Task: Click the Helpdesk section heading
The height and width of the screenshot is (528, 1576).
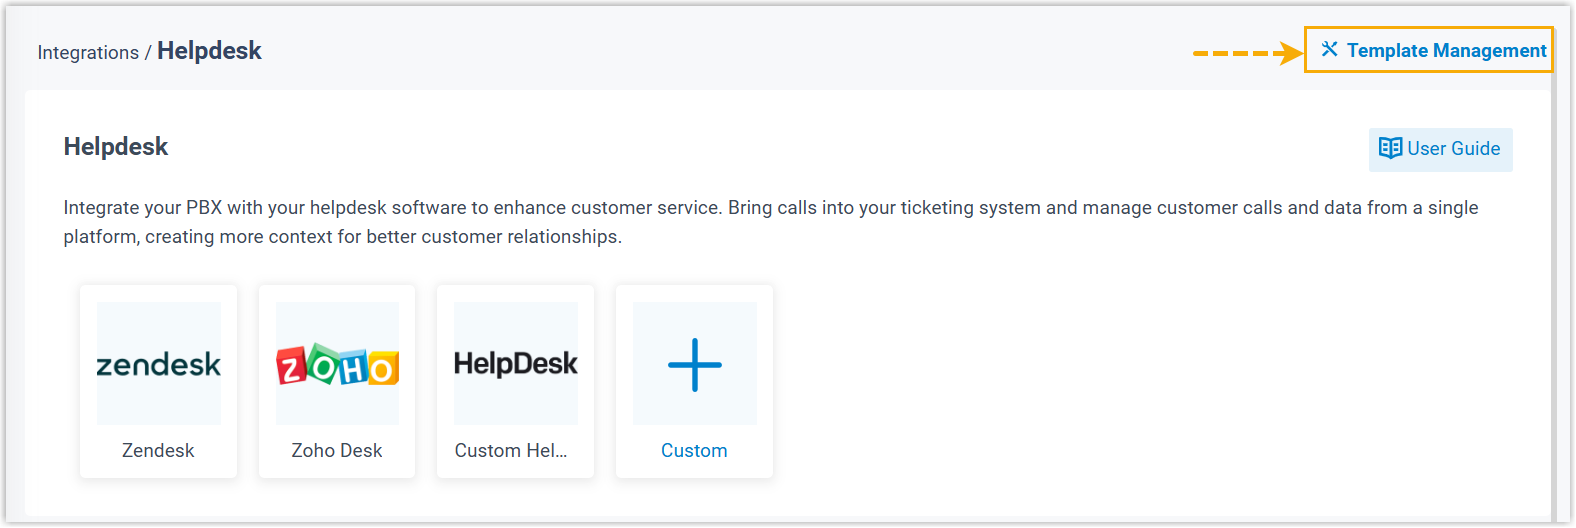Action: [116, 147]
